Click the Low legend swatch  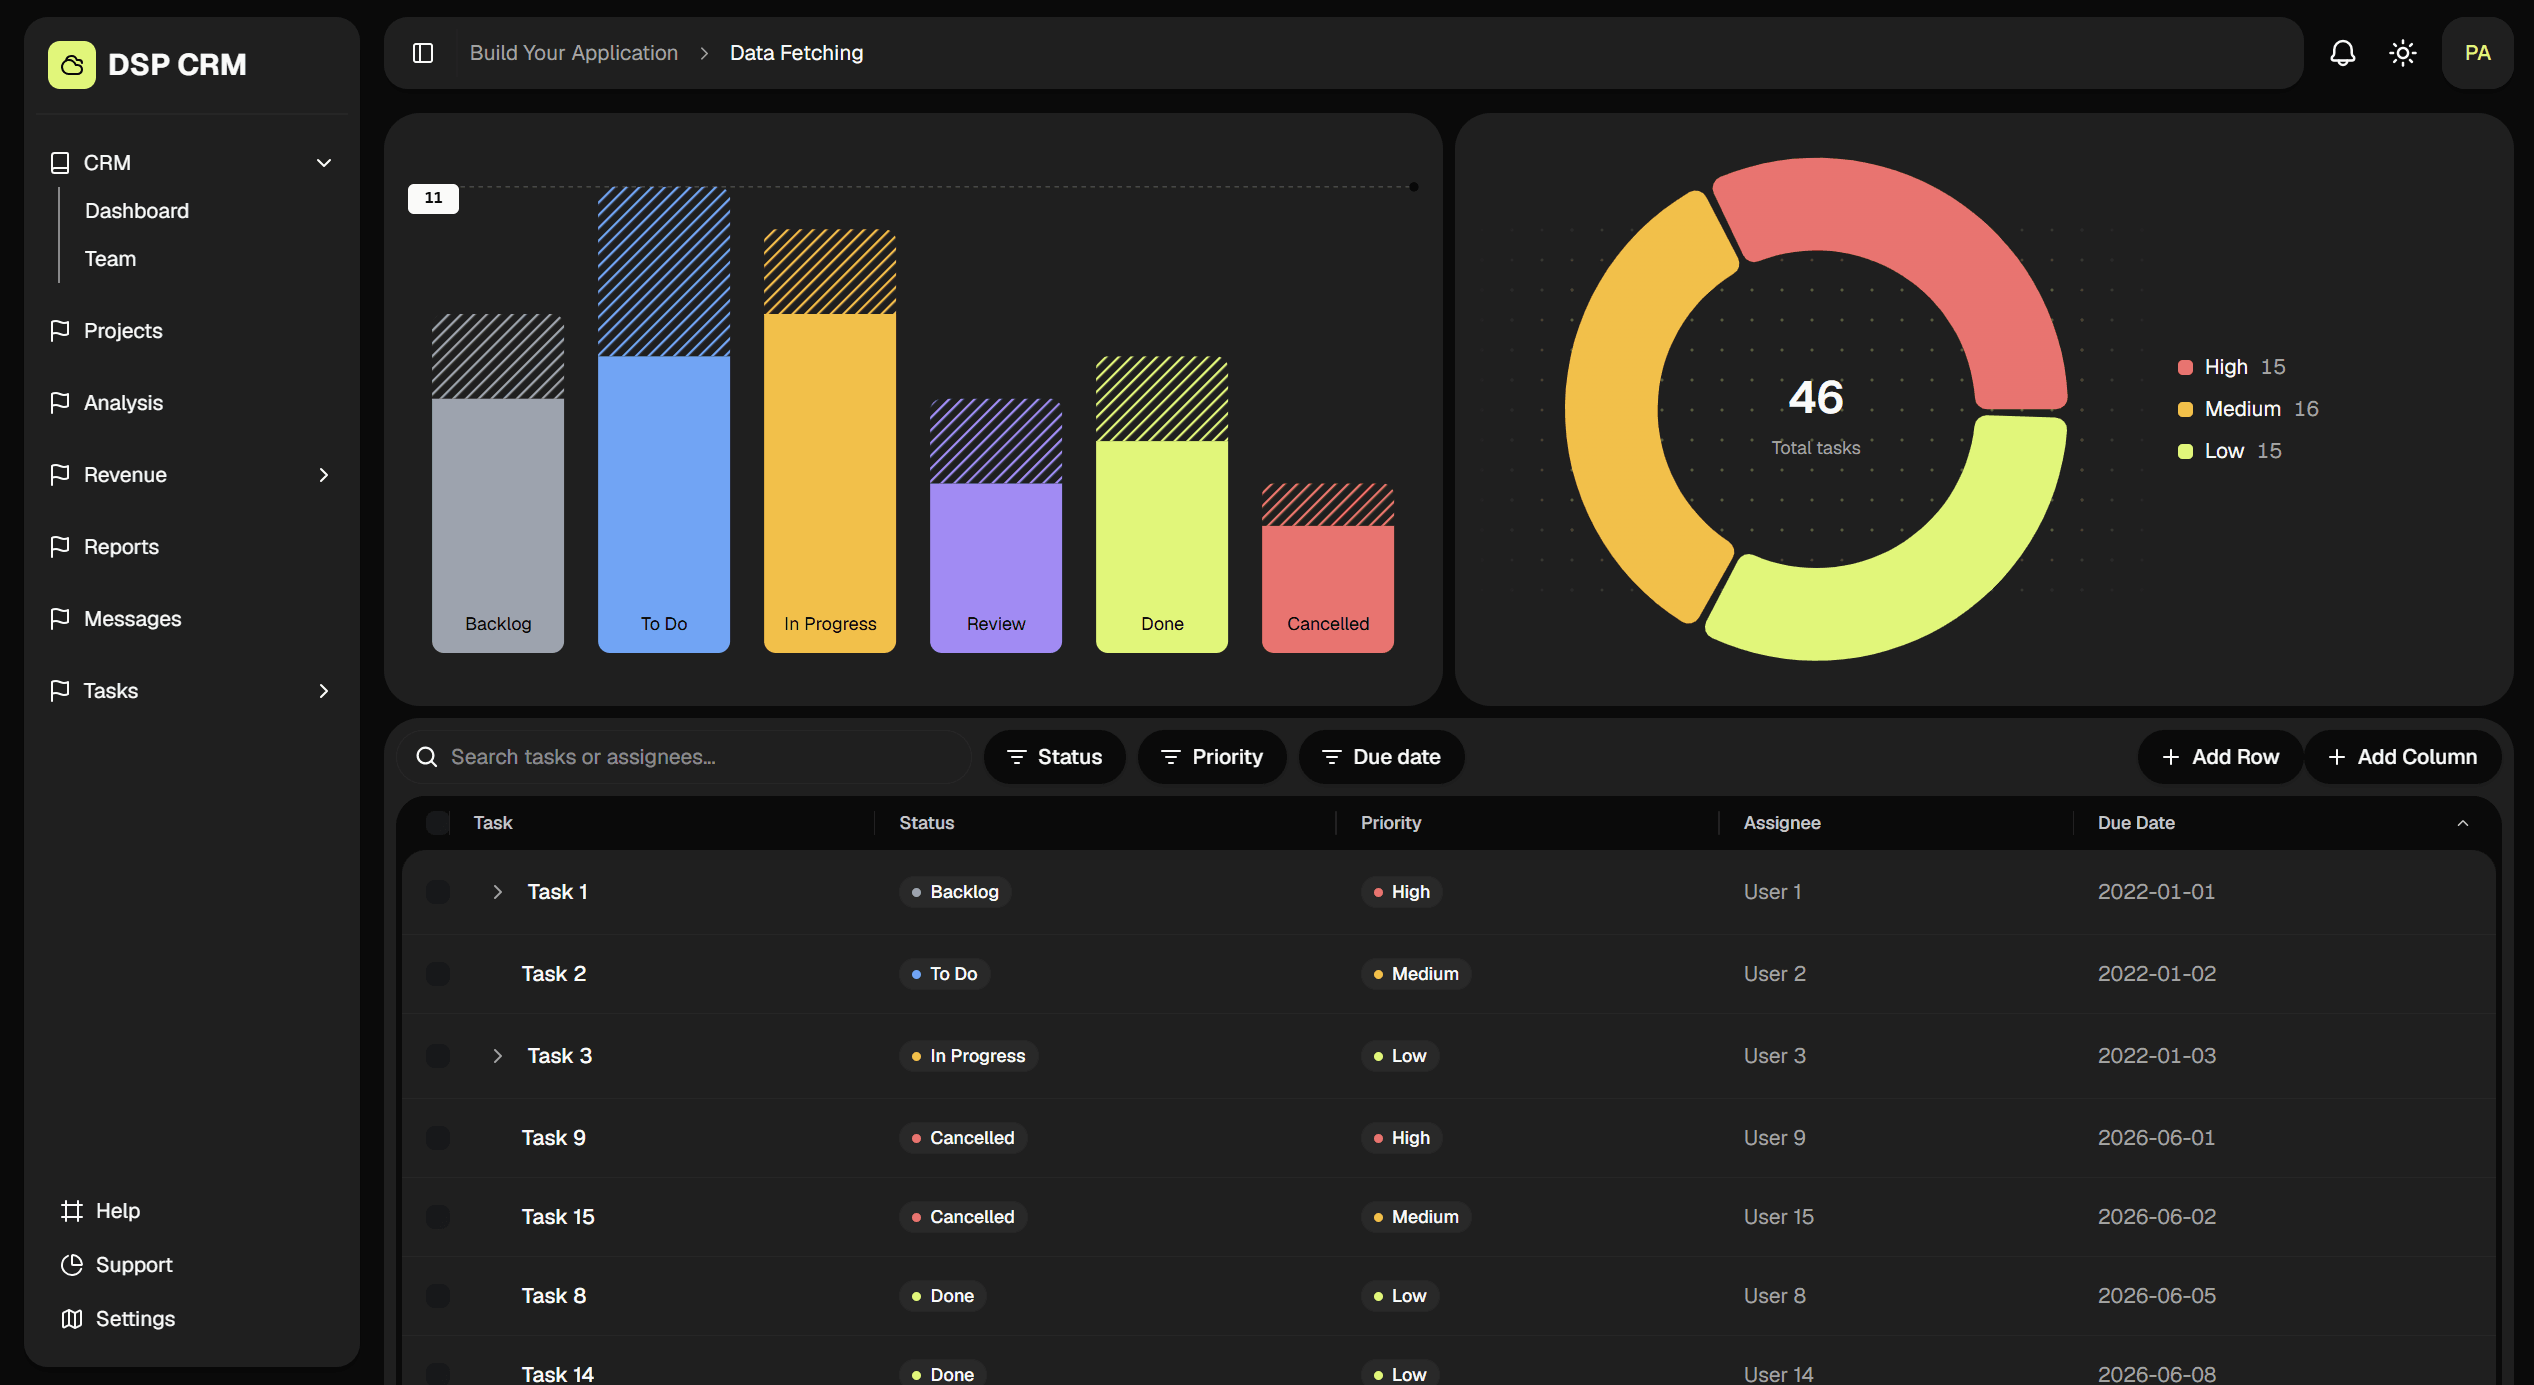2185,451
